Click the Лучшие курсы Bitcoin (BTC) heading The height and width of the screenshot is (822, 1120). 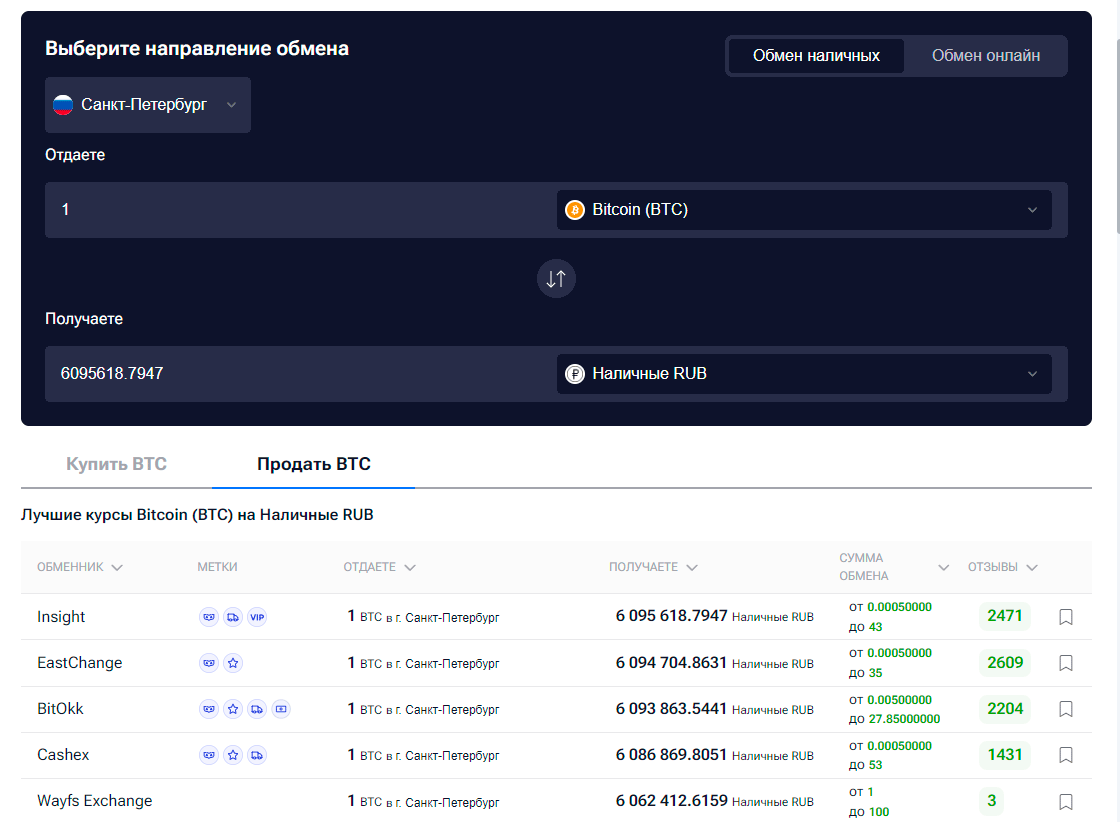click(x=197, y=515)
